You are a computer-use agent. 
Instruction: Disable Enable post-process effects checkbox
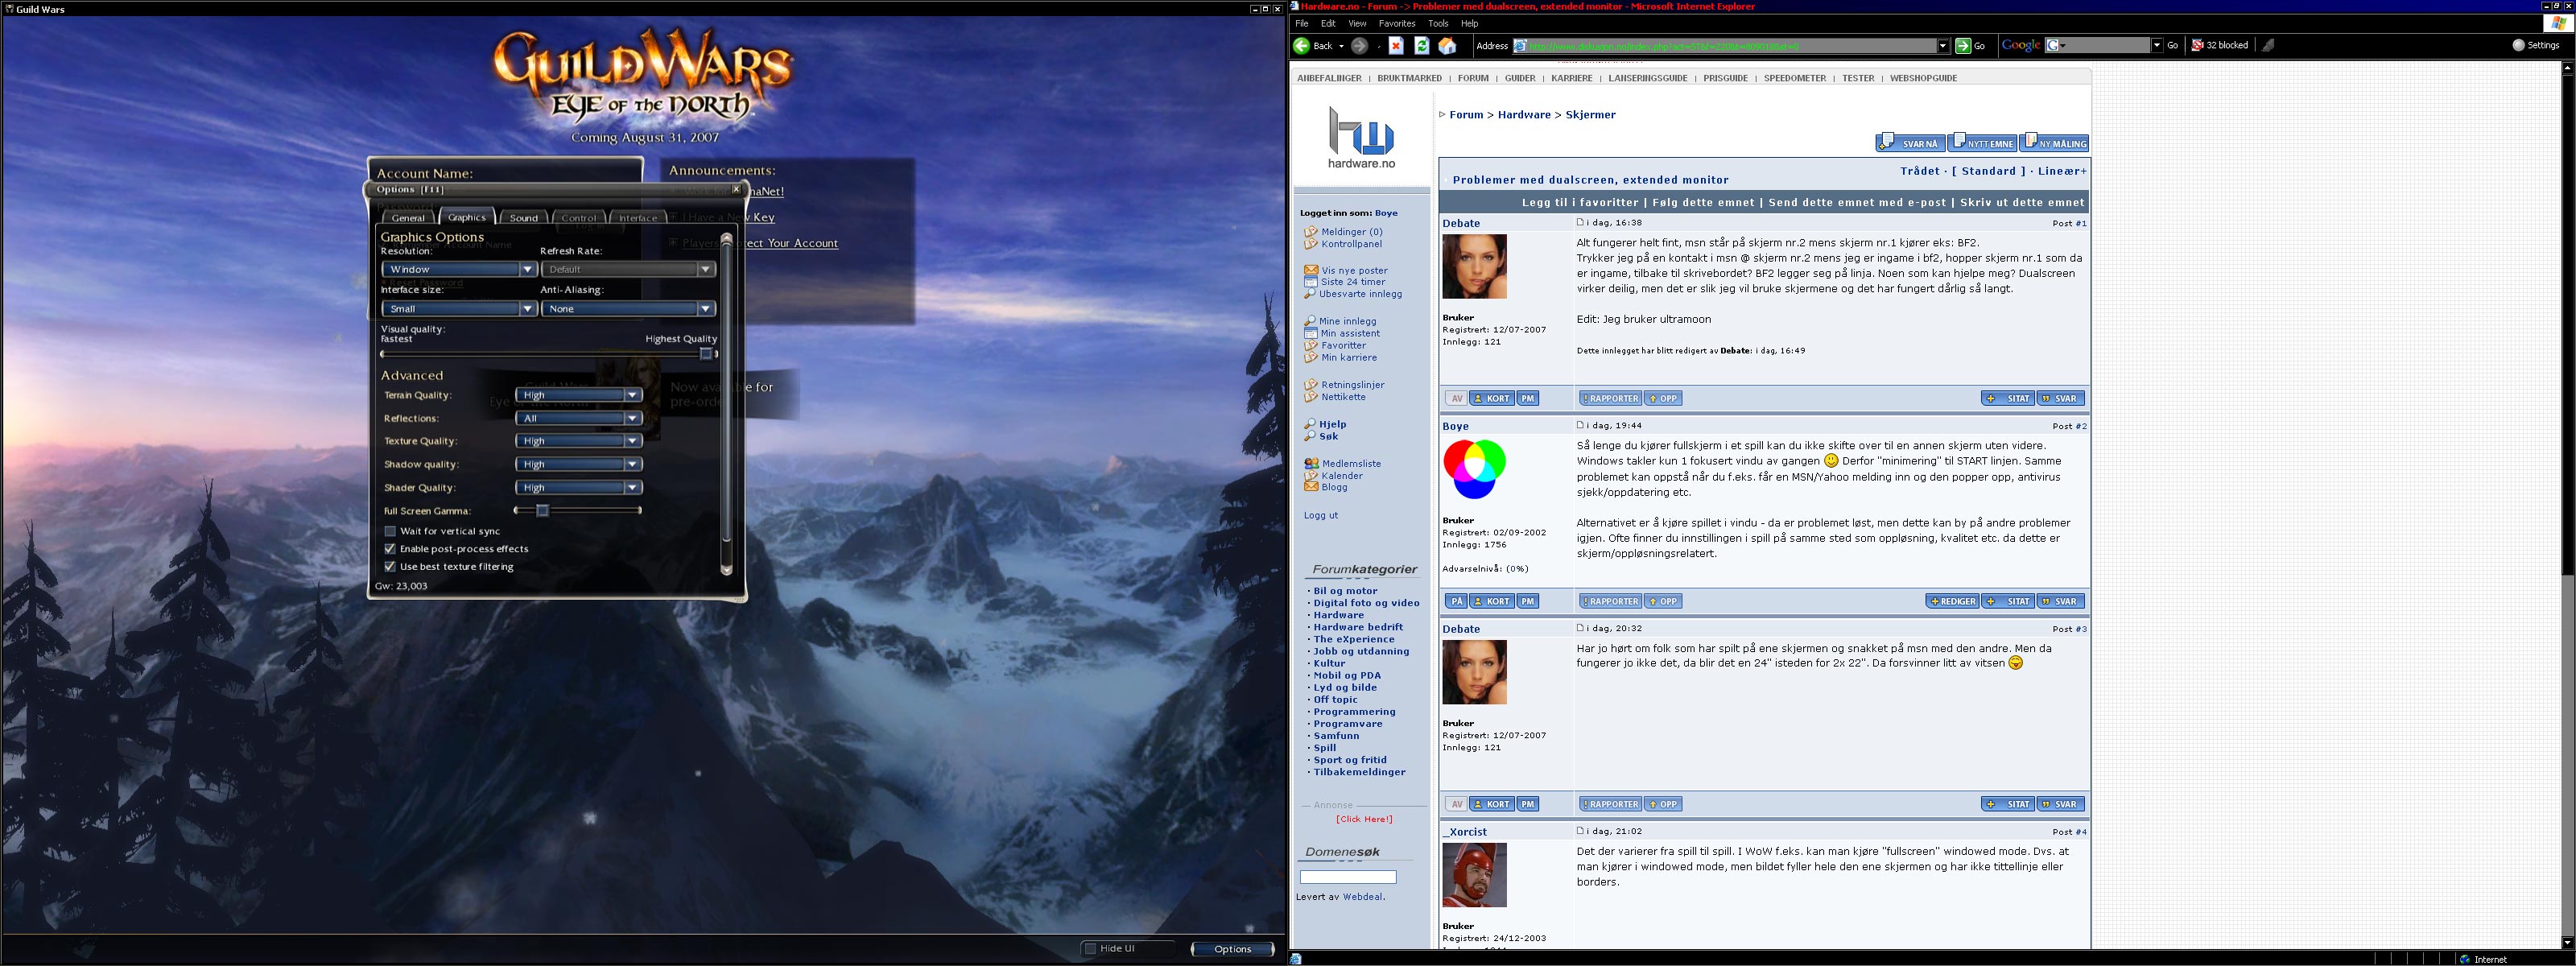click(390, 549)
